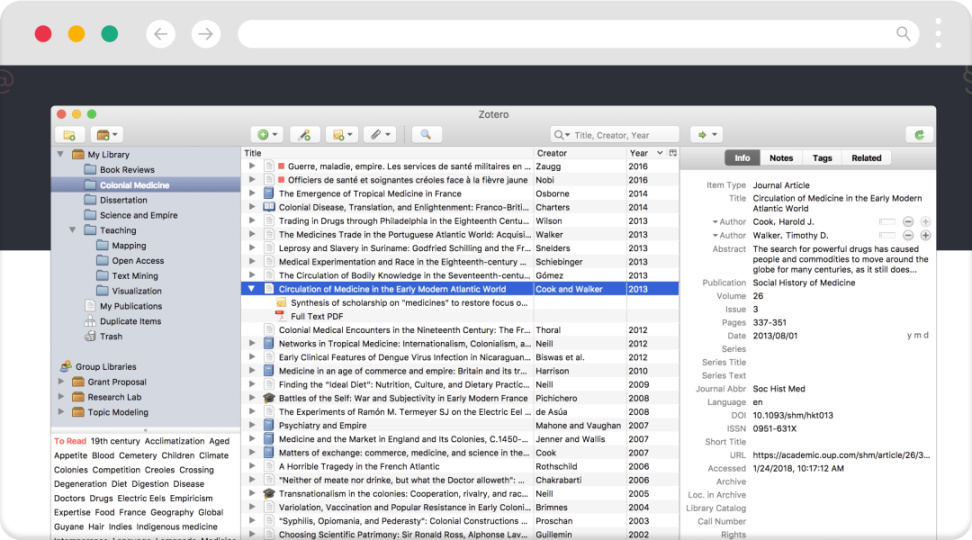Open the column picker icon
The image size is (972, 540).
673,153
